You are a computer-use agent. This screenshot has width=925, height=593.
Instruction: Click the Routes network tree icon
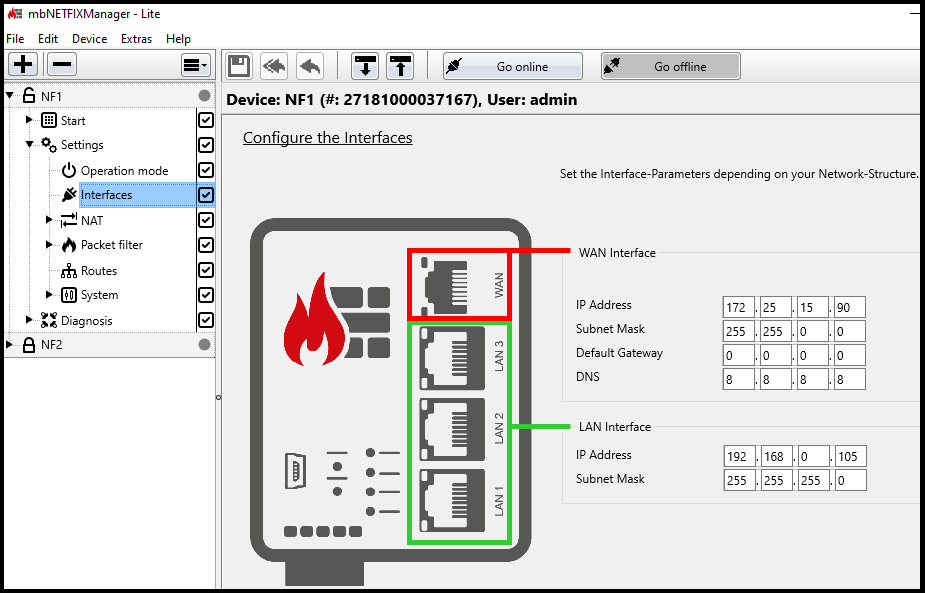(x=69, y=271)
